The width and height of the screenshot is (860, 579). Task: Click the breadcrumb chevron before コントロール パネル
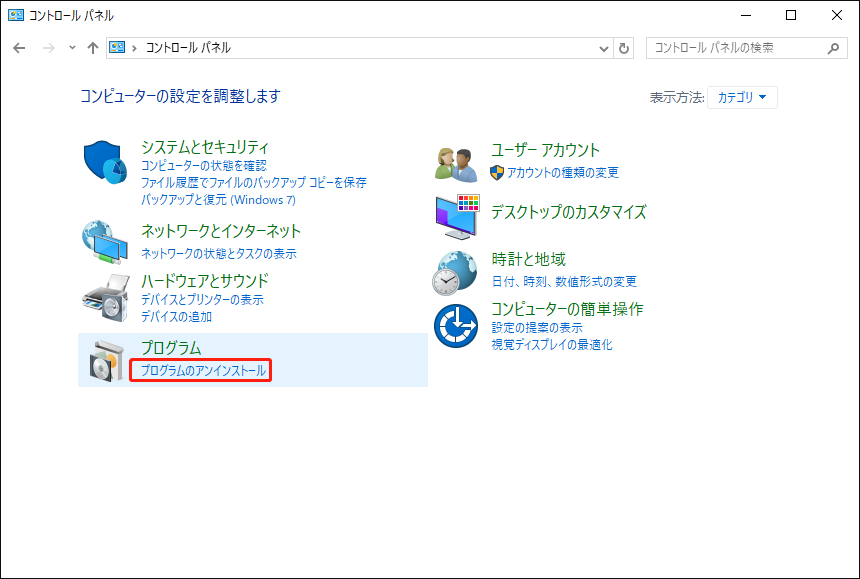pyautogui.click(x=134, y=48)
